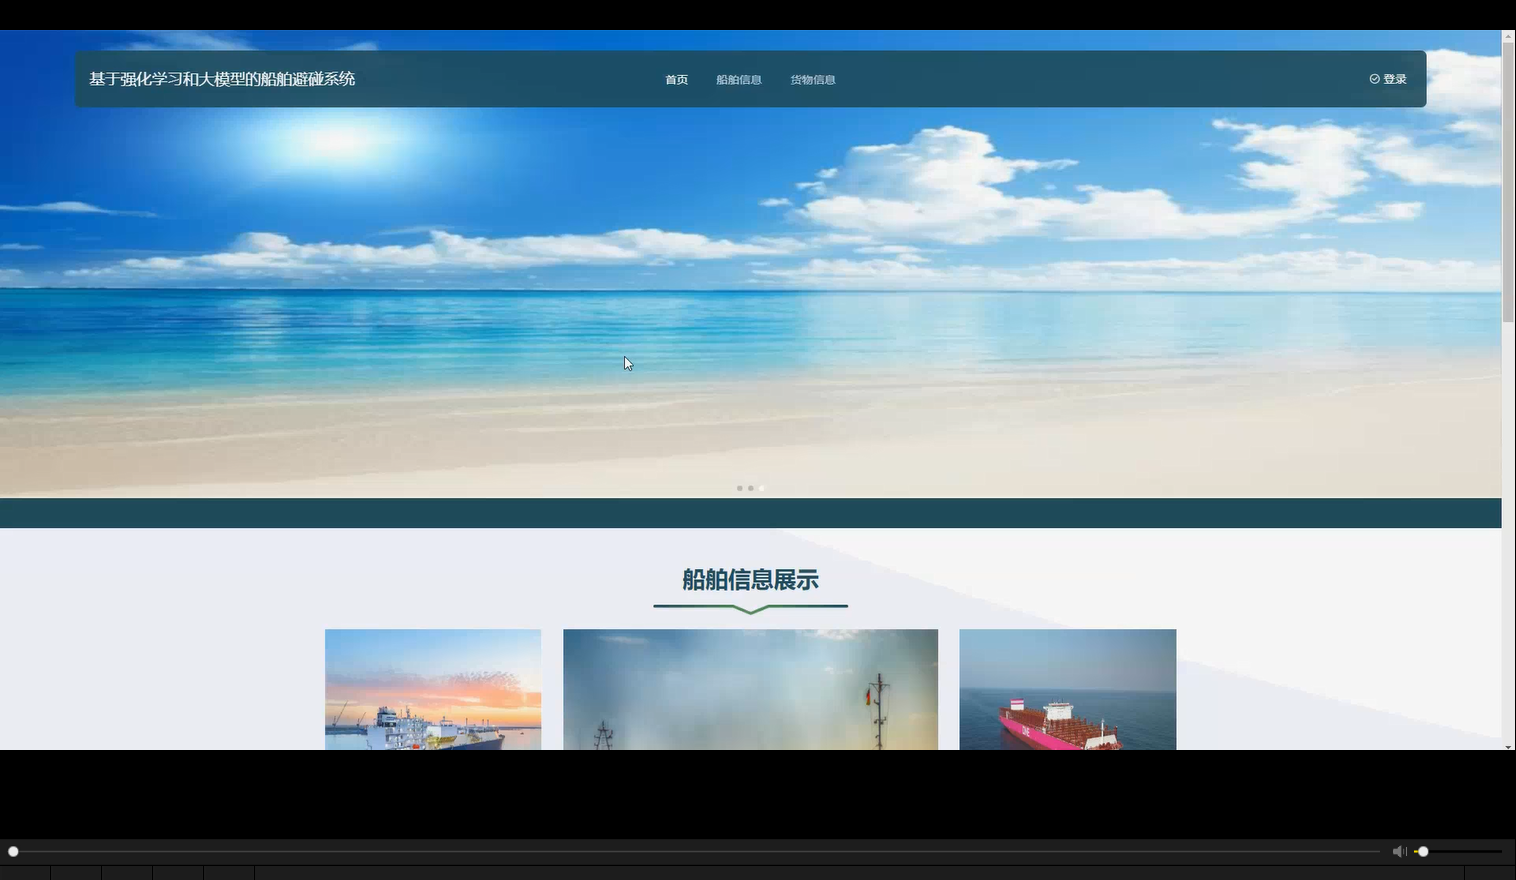Click the video volume slider

click(1458, 851)
